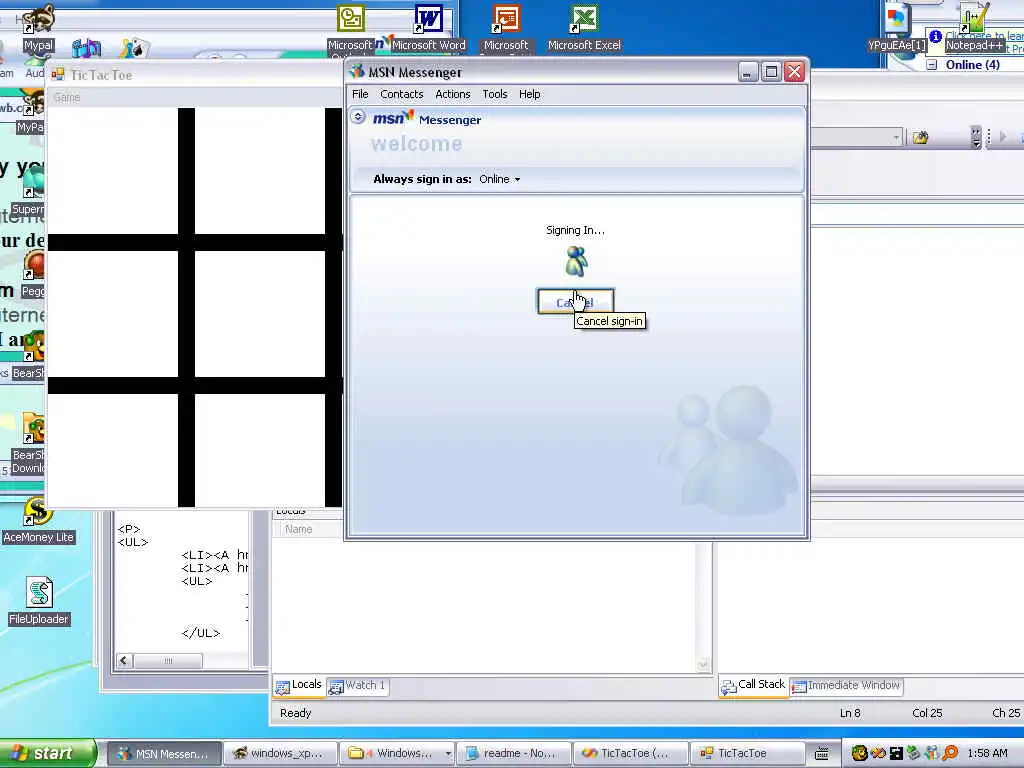Click the MSN Messenger buddy tray icon

click(x=931, y=753)
